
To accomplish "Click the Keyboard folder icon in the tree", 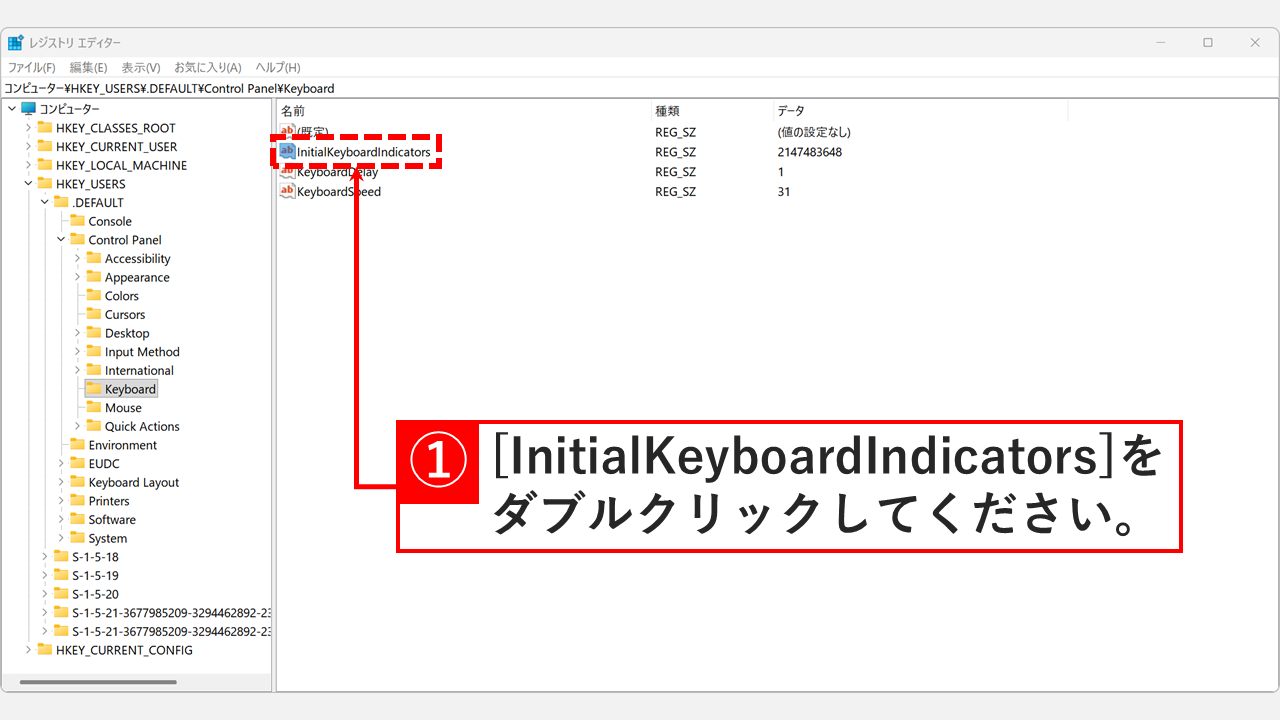I will (94, 388).
